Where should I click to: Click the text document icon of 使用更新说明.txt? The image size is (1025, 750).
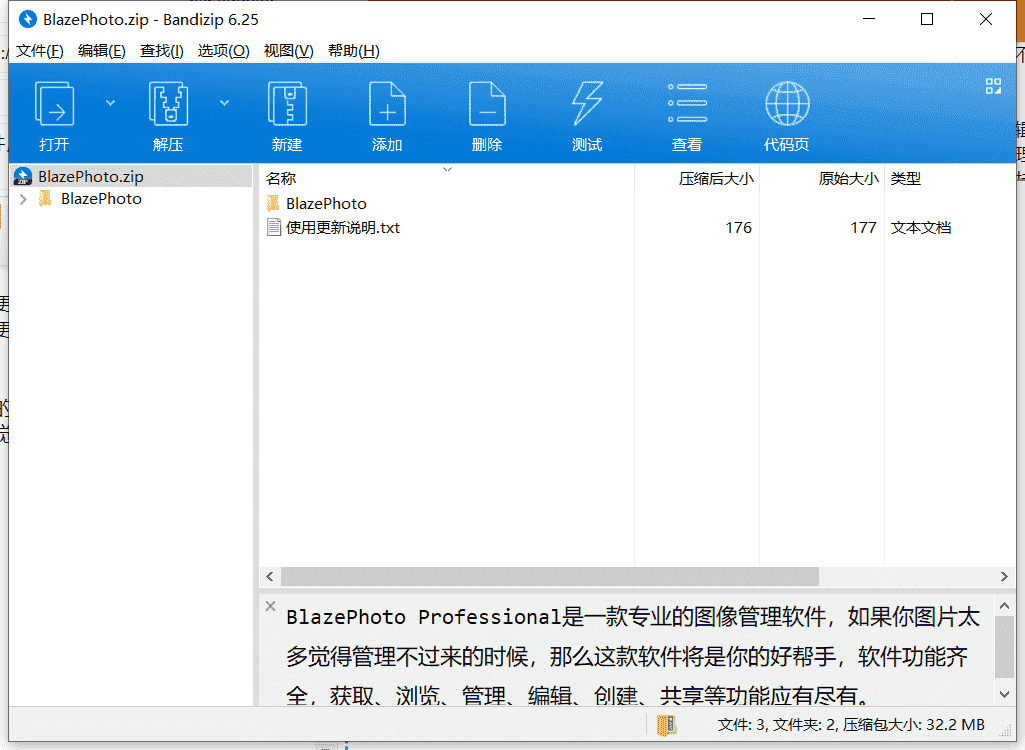(x=273, y=228)
